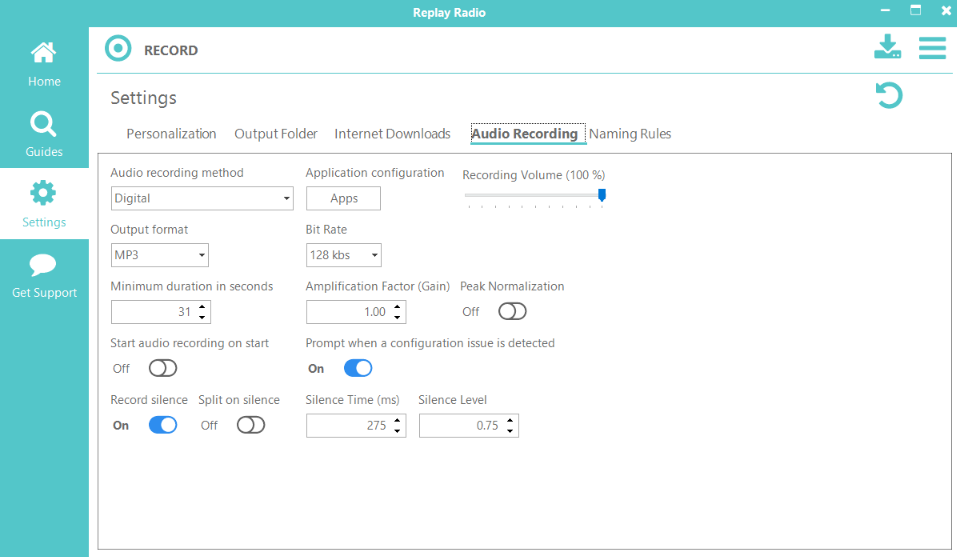Increase Silence Level with up arrow
The image size is (957, 557).
[510, 420]
